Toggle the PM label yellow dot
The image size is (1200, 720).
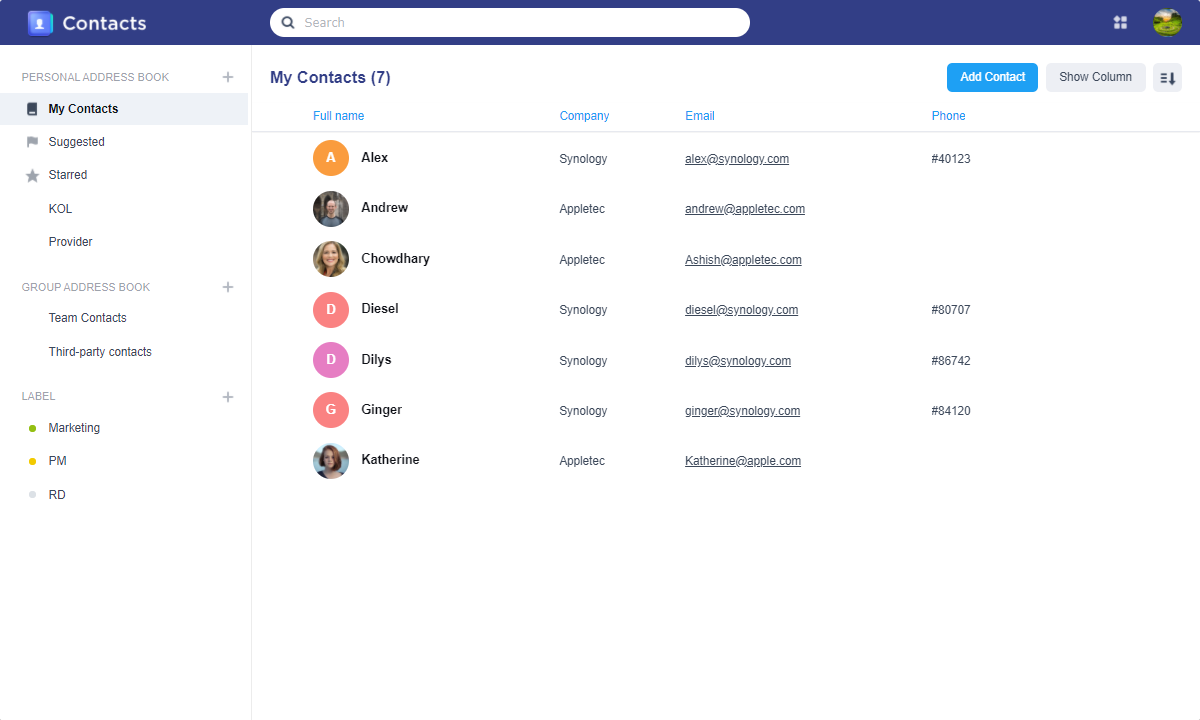coord(31,460)
